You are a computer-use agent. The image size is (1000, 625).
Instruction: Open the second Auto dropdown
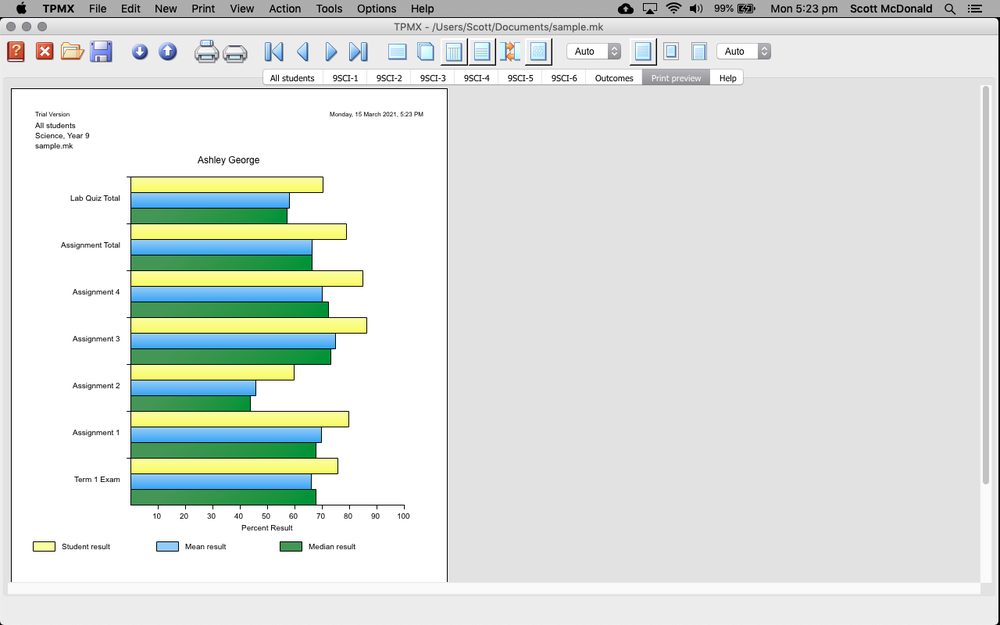[x=744, y=52]
